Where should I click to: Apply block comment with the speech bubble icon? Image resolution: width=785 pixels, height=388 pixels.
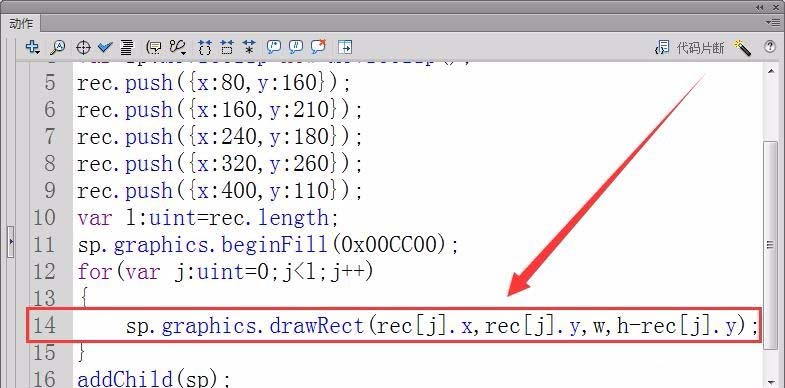[x=273, y=47]
